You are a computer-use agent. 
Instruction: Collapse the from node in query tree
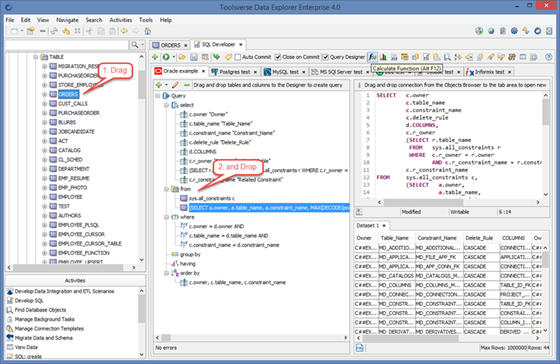click(166, 189)
